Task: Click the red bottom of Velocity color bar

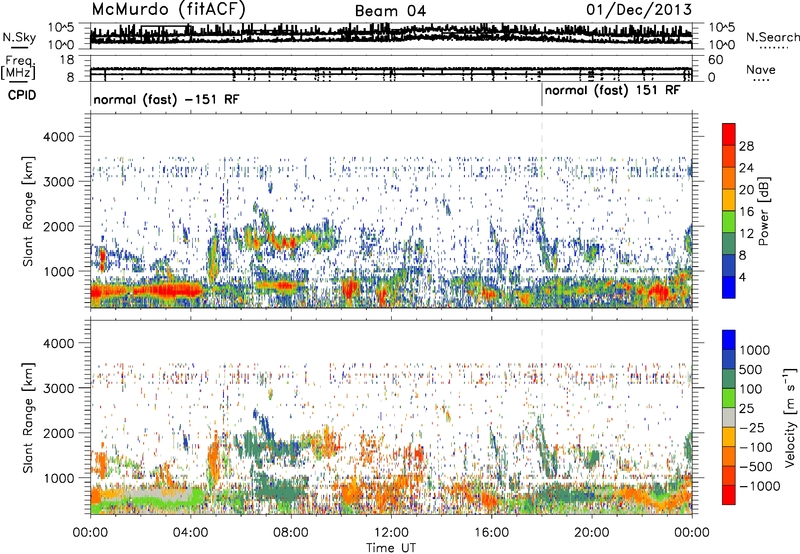Action: (x=729, y=495)
